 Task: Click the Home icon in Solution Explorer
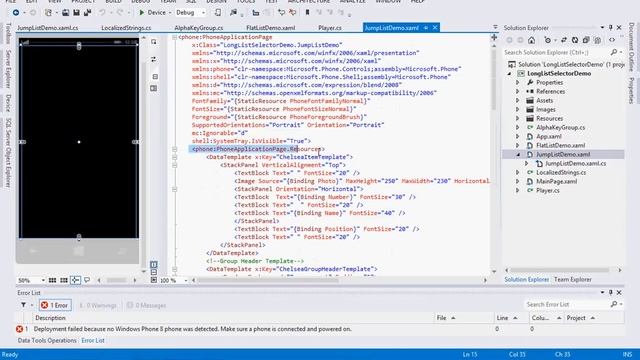pos(531,40)
